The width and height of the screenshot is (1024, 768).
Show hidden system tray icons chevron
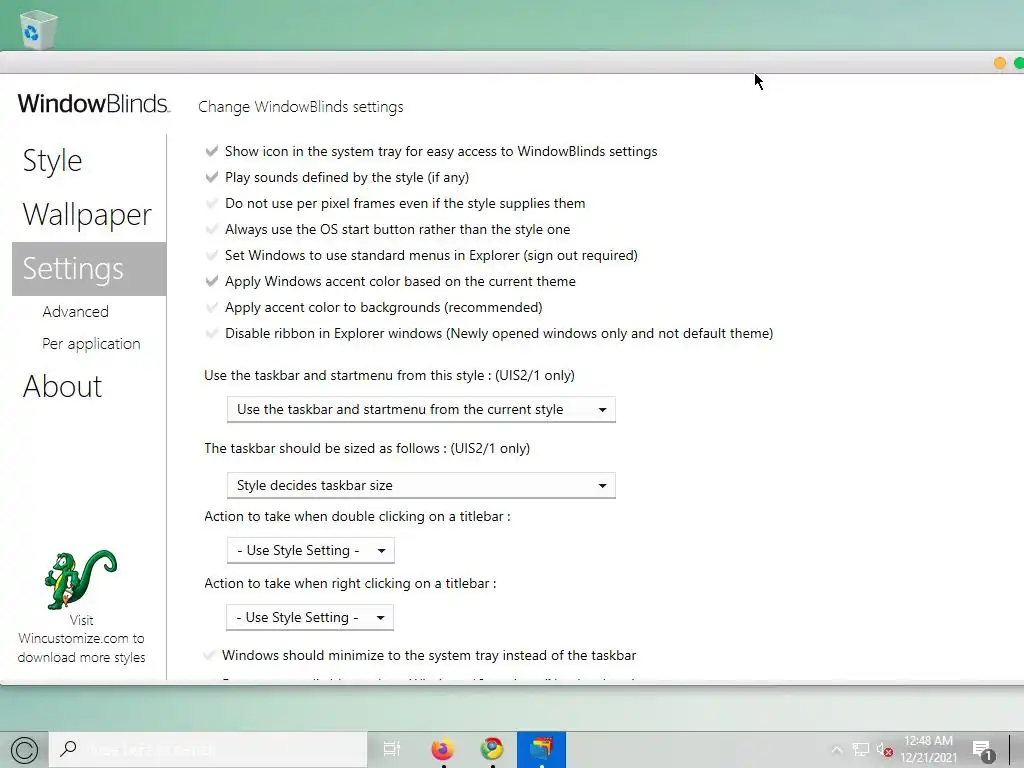[x=836, y=750]
